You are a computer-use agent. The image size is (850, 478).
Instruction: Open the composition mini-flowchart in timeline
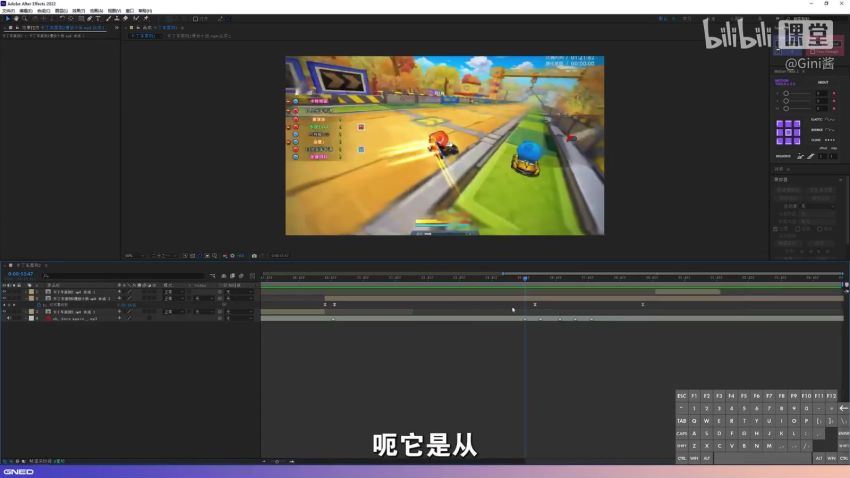click(x=212, y=276)
